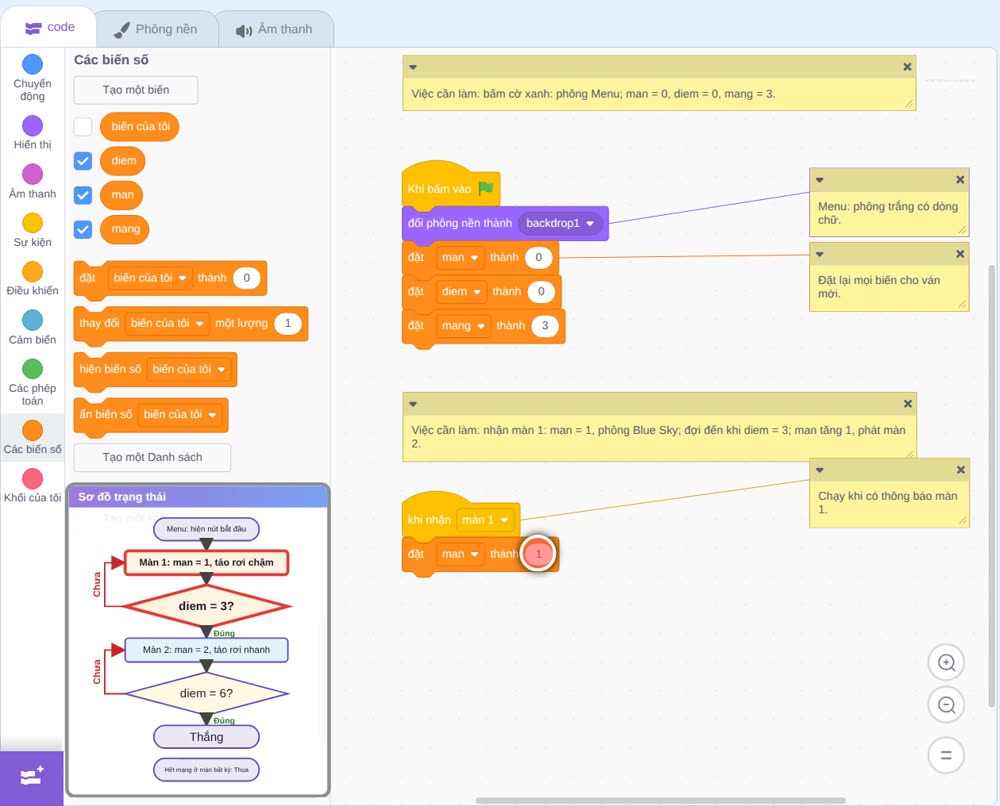Click the workspace vertical scrollbar
1000x806 pixels.
point(991,486)
